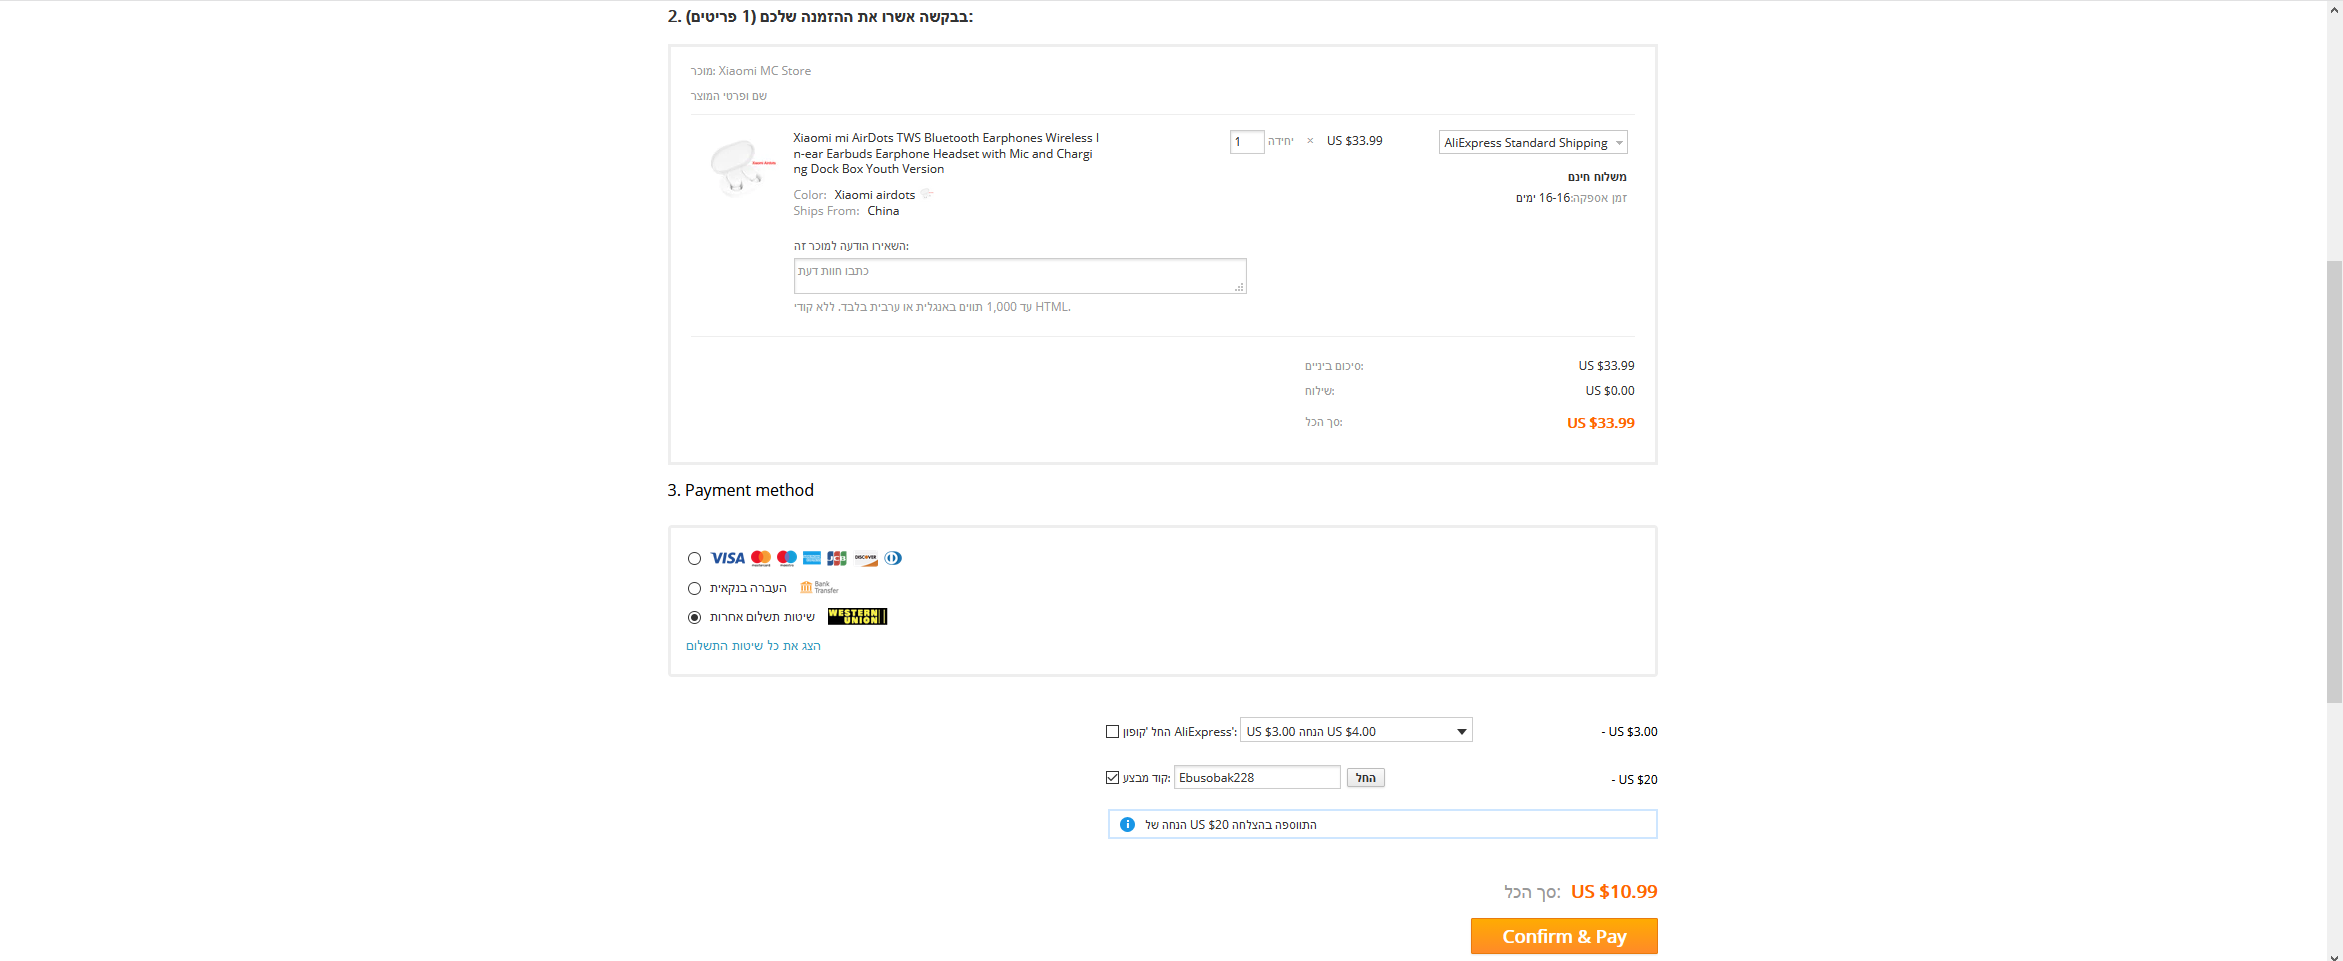The height and width of the screenshot is (961, 2343).
Task: Enable the AliExpress coupon checkbox
Action: 1112,731
